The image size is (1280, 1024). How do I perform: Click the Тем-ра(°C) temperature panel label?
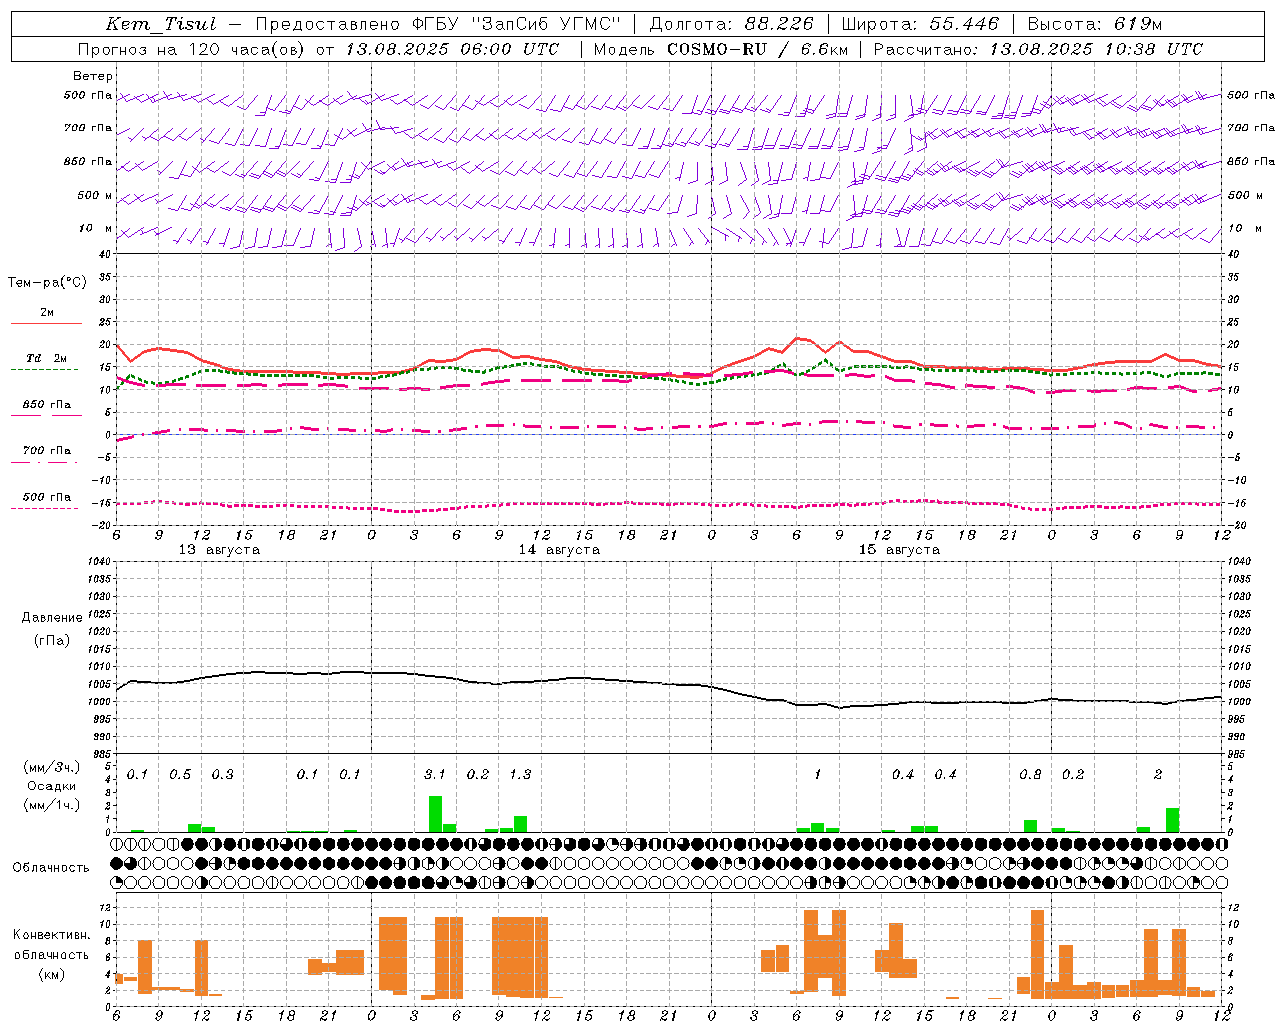tap(47, 283)
